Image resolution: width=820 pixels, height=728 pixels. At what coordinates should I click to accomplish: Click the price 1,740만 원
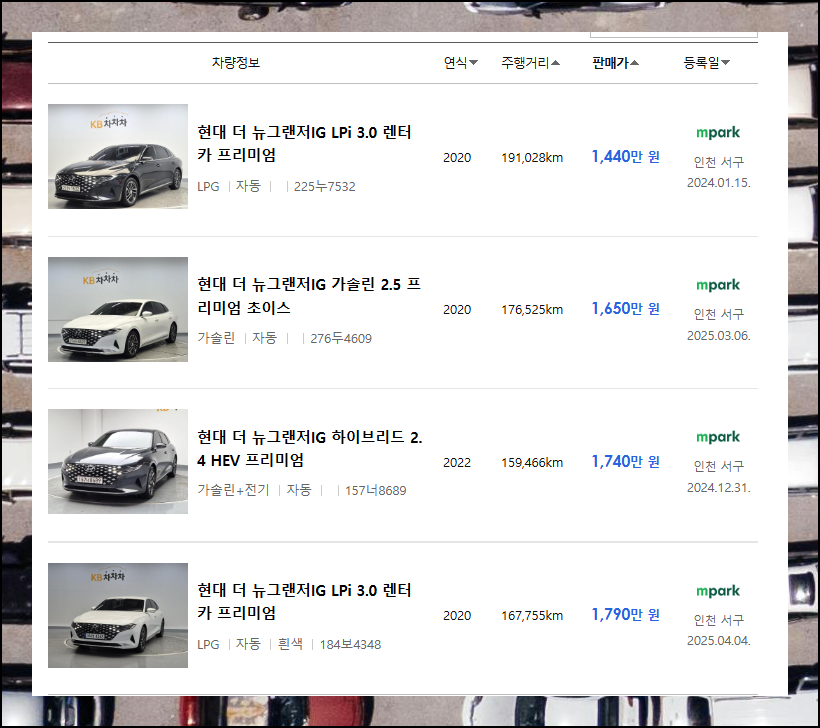coord(625,462)
